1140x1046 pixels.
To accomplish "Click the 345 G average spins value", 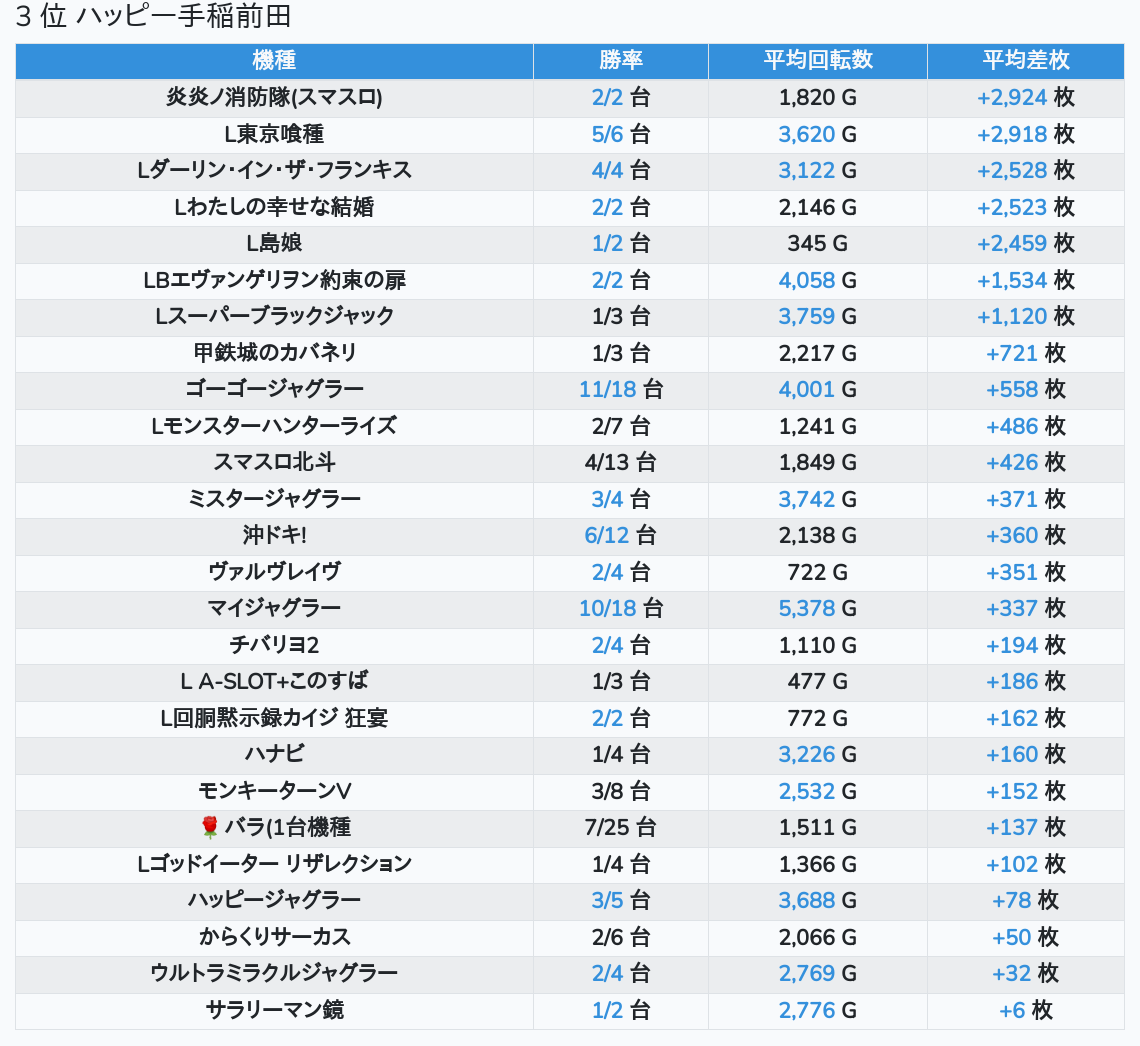I will (x=818, y=243).
